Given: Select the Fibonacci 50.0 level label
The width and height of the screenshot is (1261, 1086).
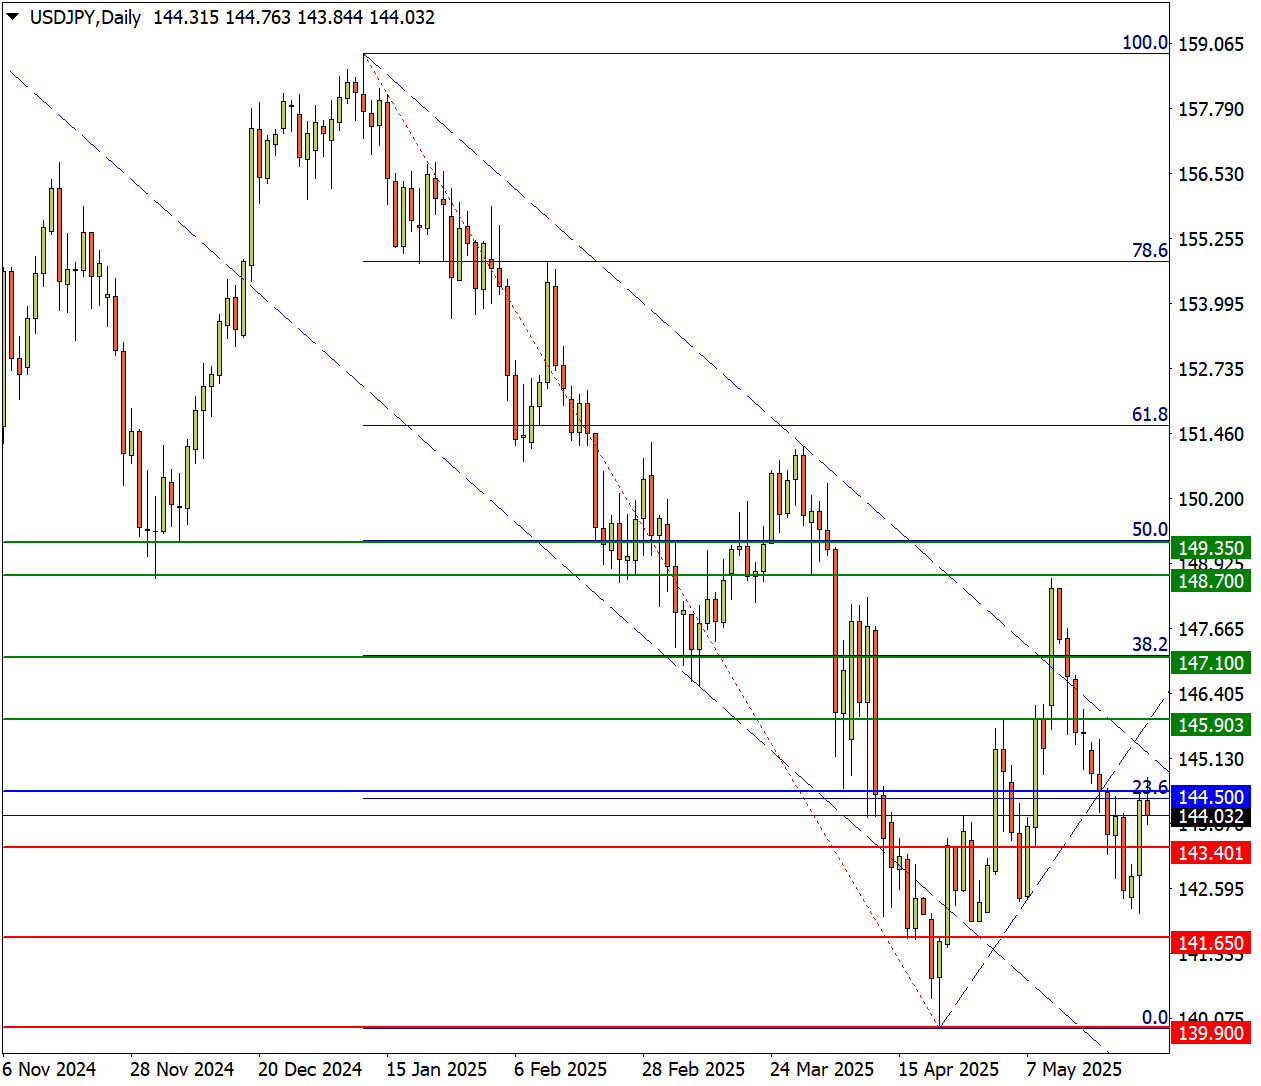Looking at the screenshot, I should pyautogui.click(x=1149, y=529).
